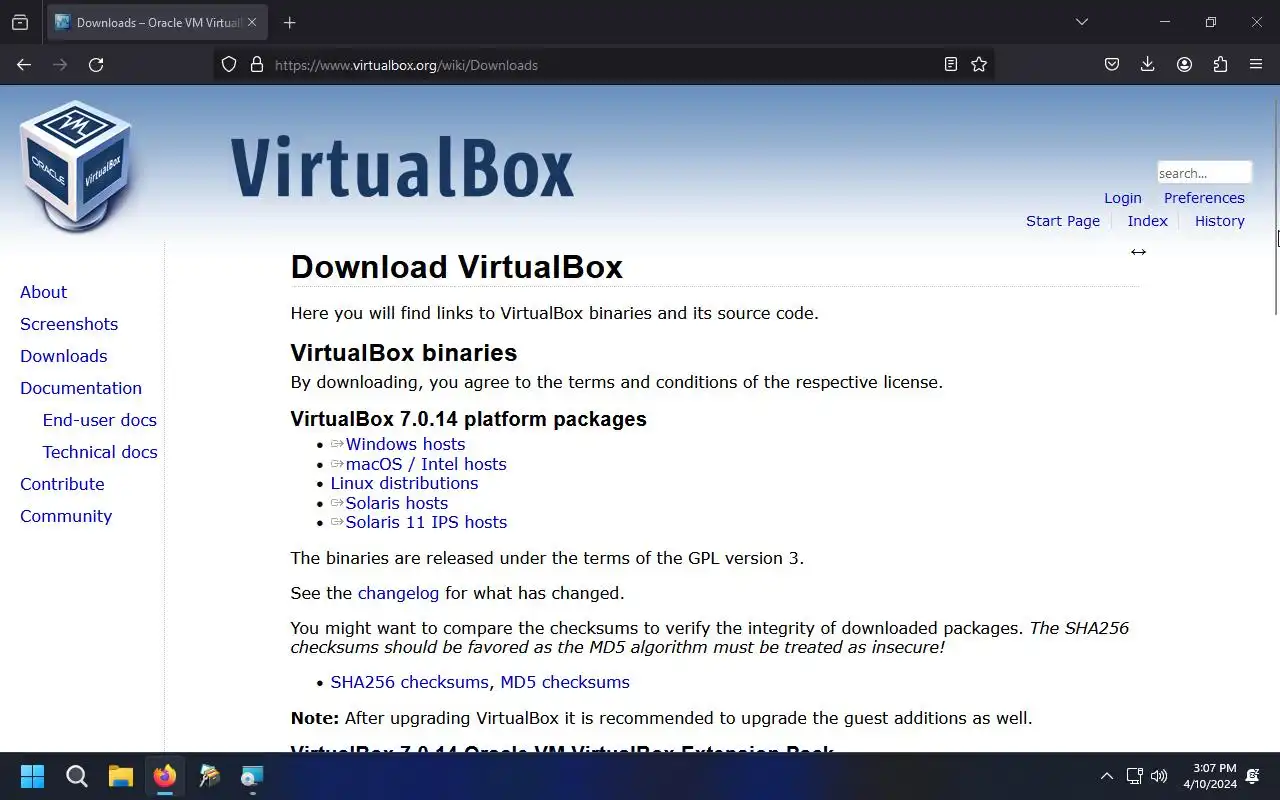1280x800 pixels.
Task: Toggle reader view icon in address bar
Action: 951,64
